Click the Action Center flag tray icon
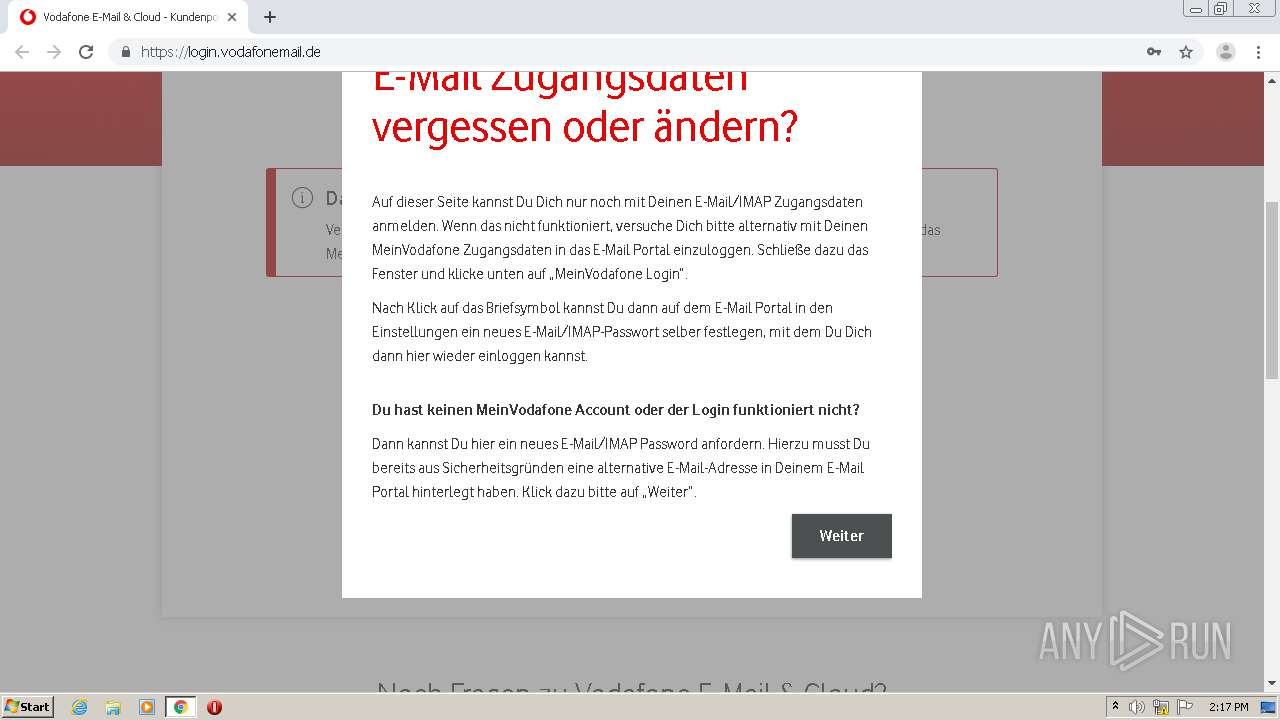This screenshot has width=1280, height=720. click(x=1184, y=707)
